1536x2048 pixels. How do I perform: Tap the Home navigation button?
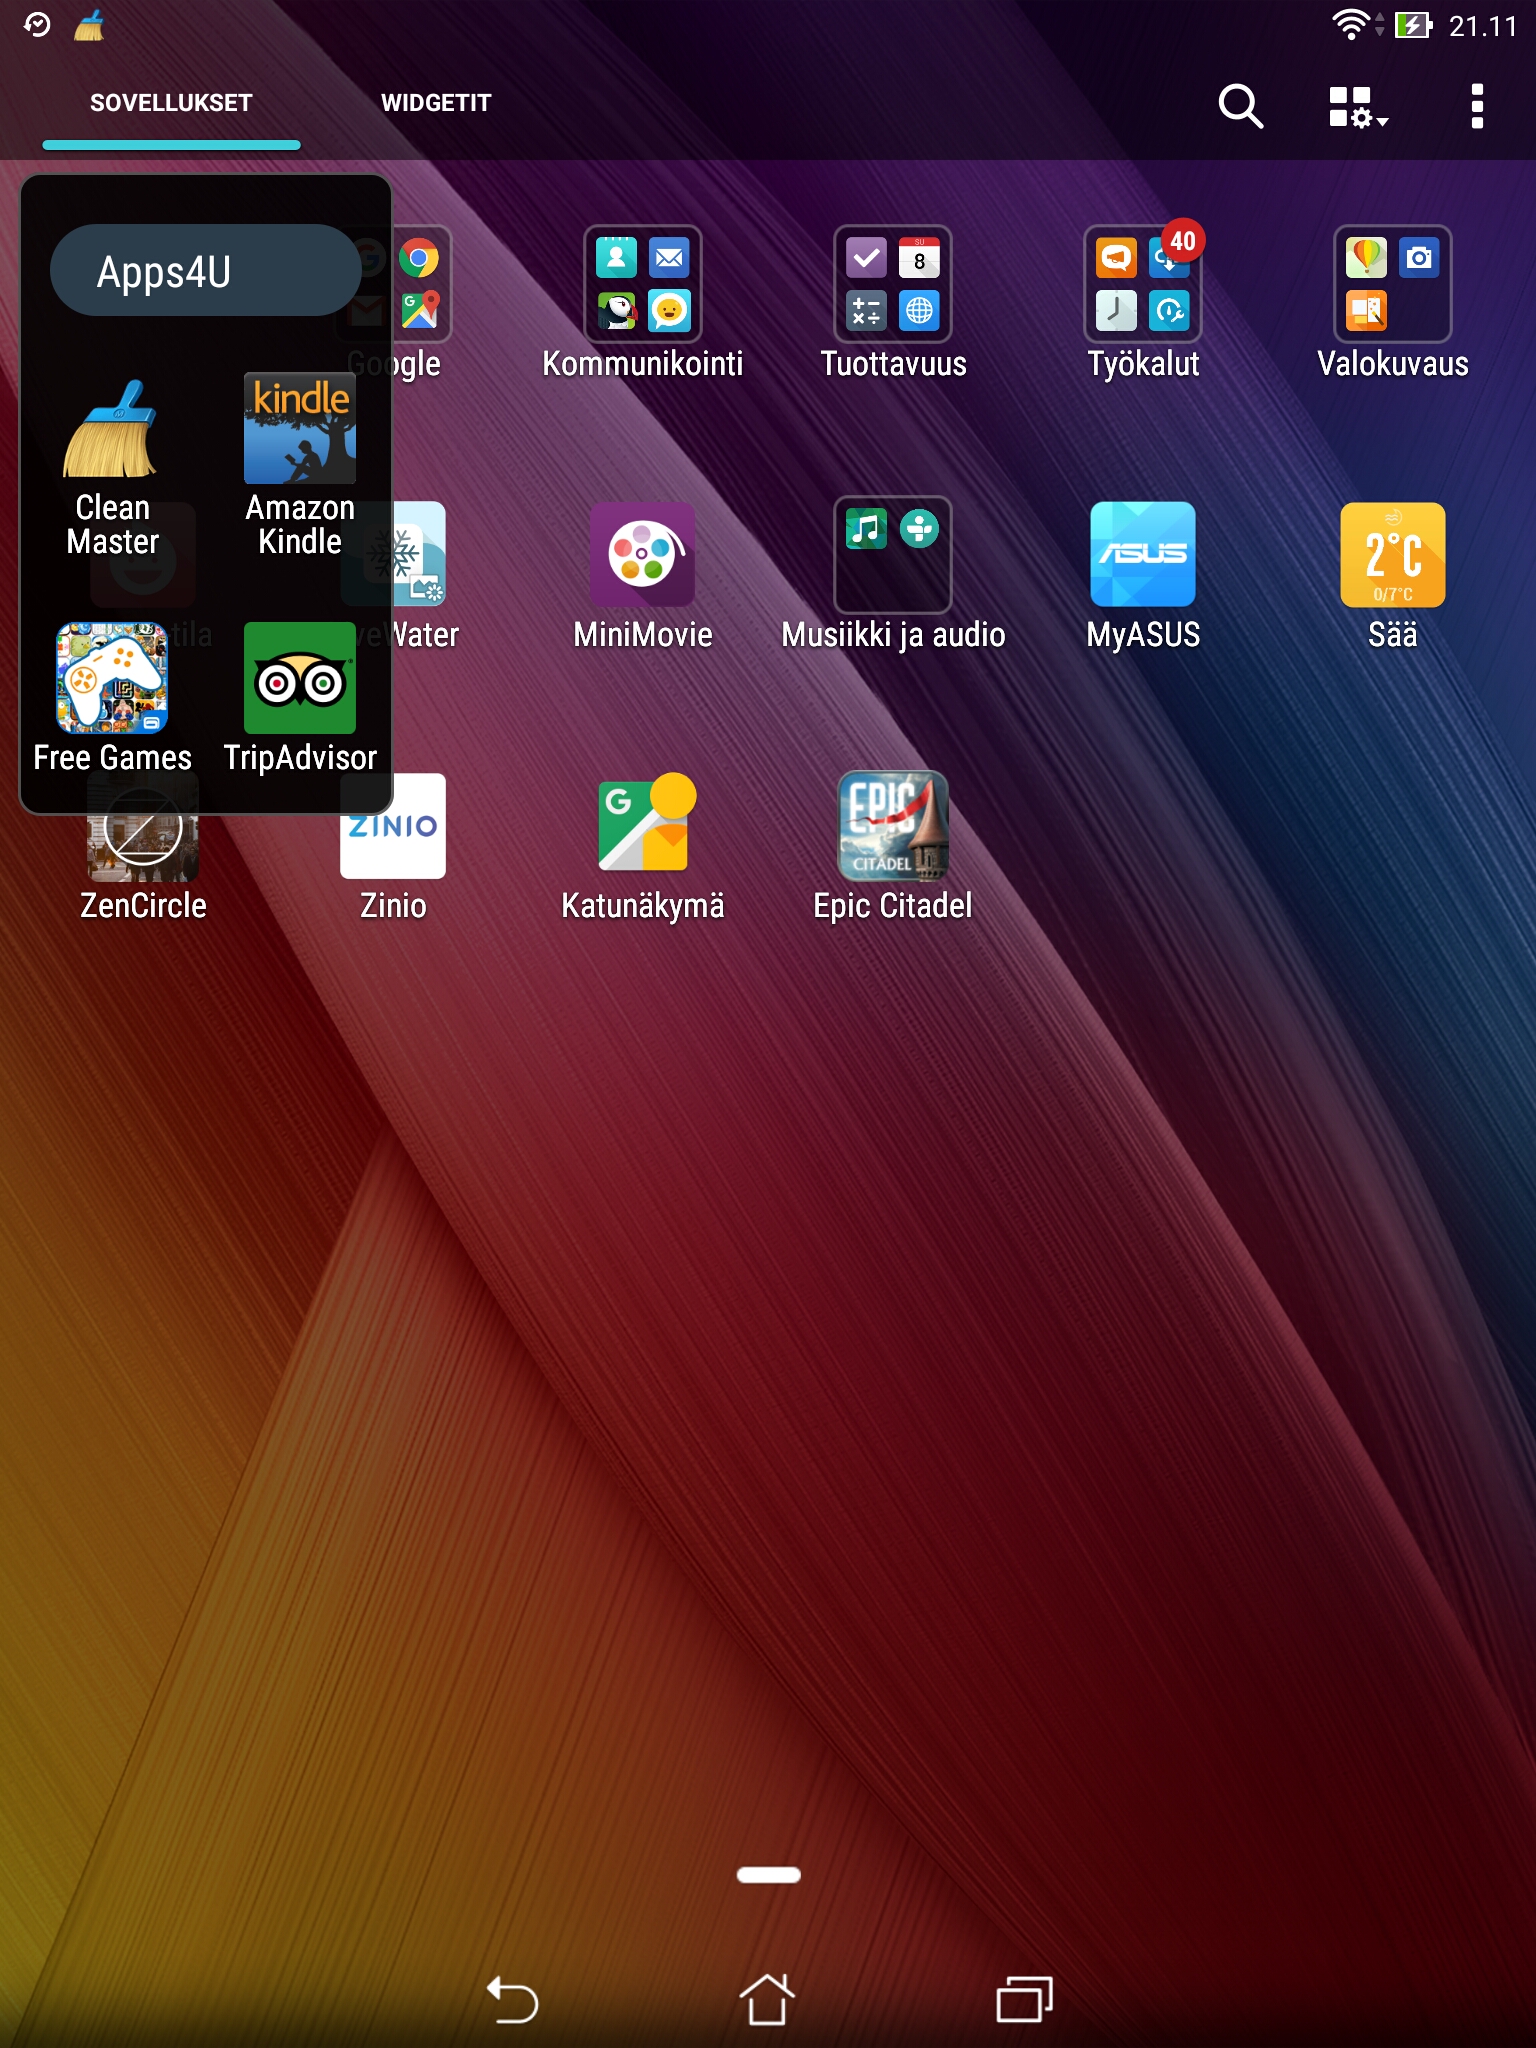coord(767,1999)
